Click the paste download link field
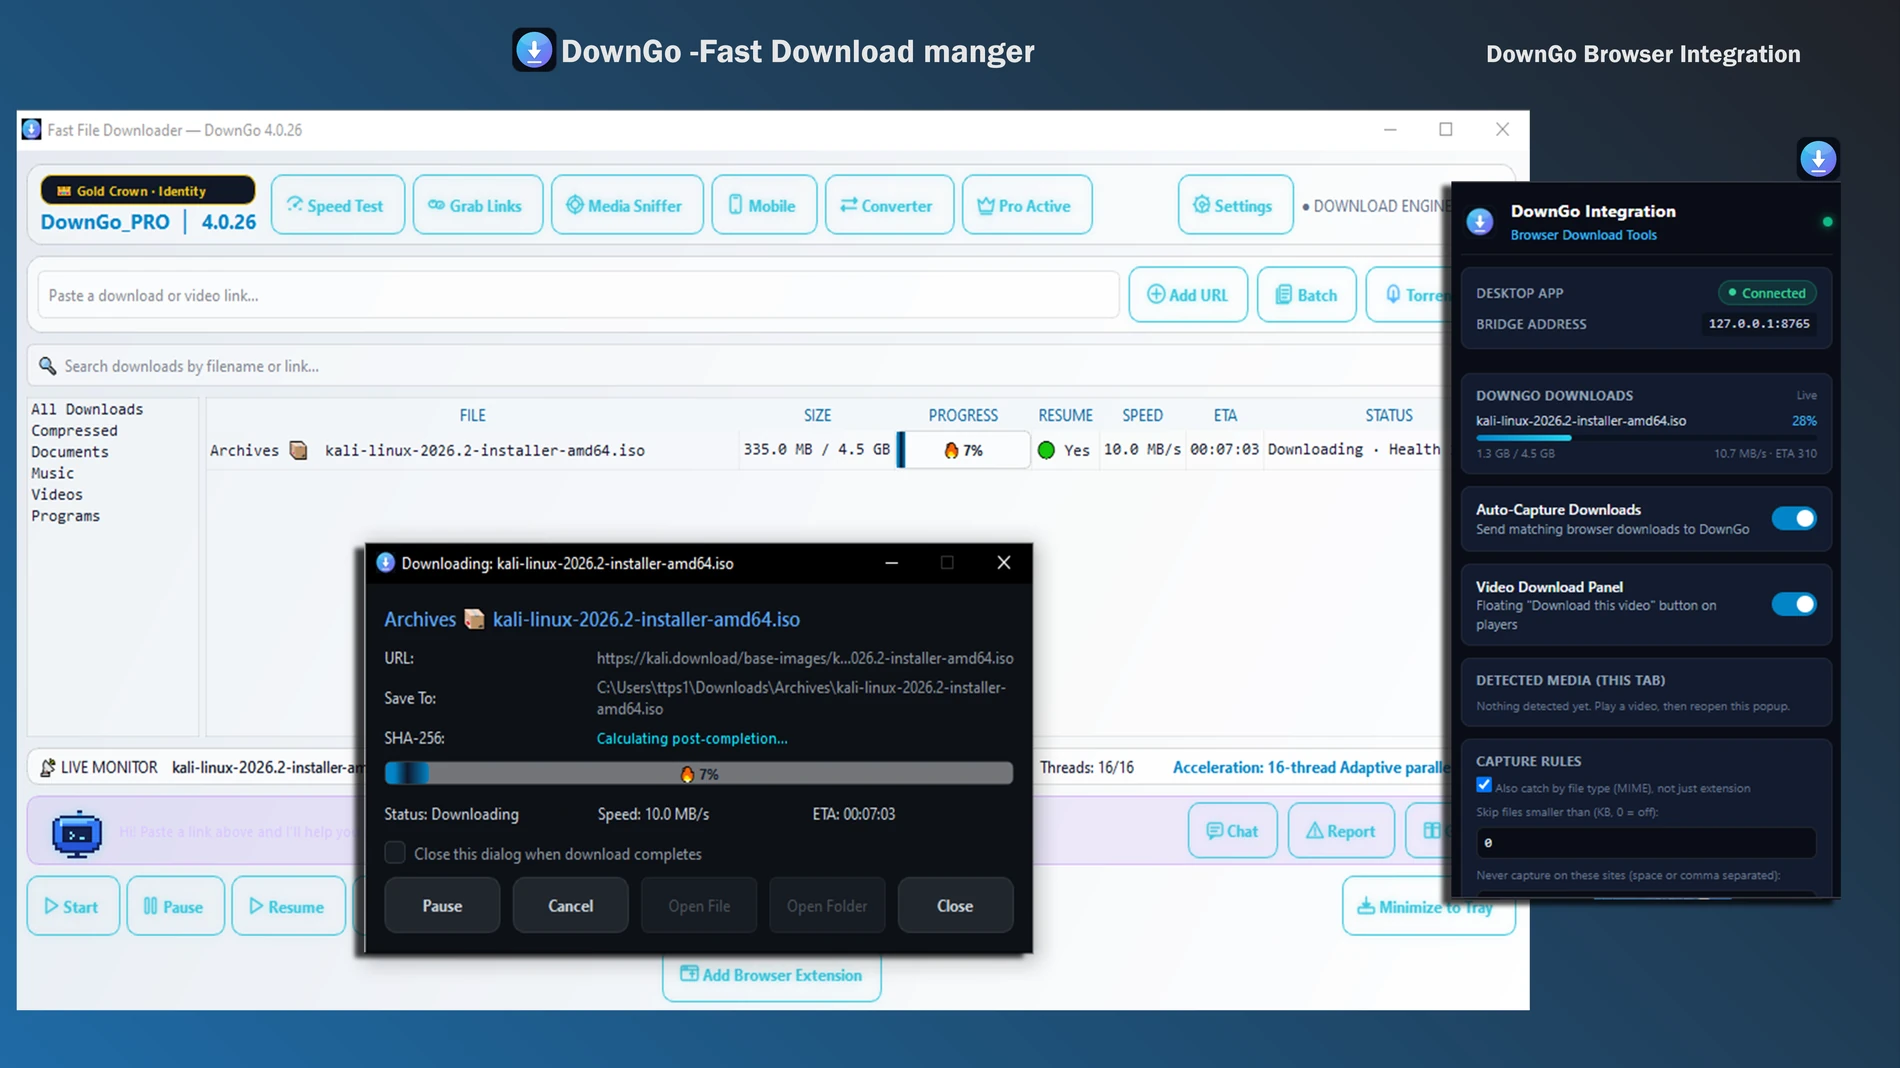The height and width of the screenshot is (1068, 1900). click(x=578, y=295)
